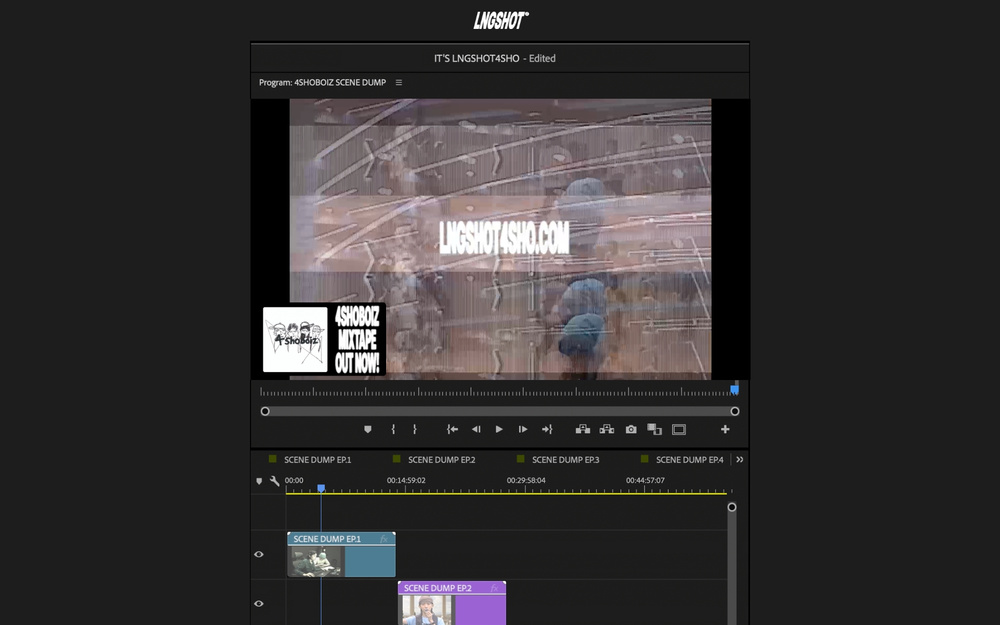Step back one frame

[476, 429]
